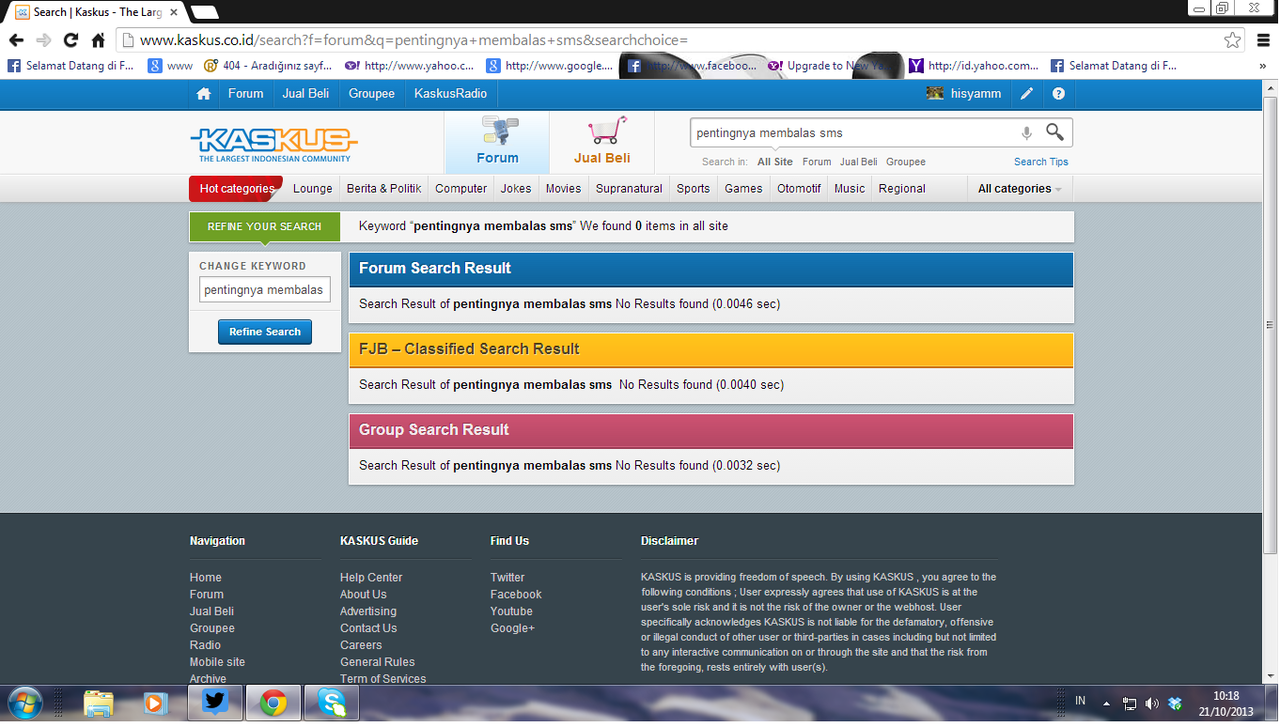Click the microphone voice search icon
The height and width of the screenshot is (727, 1280).
pyautogui.click(x=1026, y=133)
